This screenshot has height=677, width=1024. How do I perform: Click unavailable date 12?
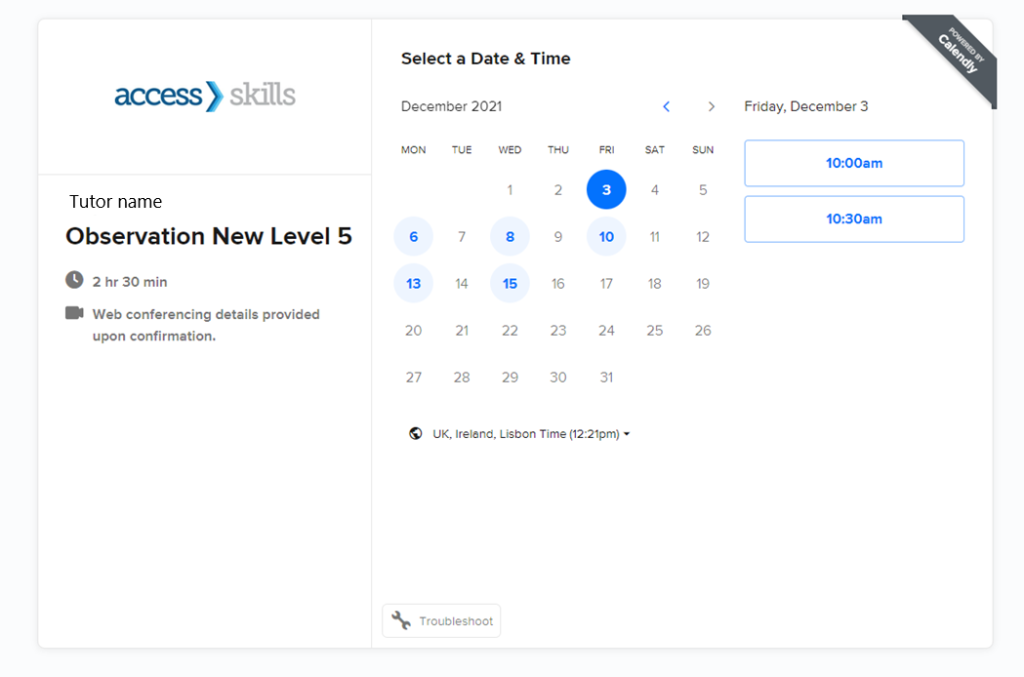703,237
